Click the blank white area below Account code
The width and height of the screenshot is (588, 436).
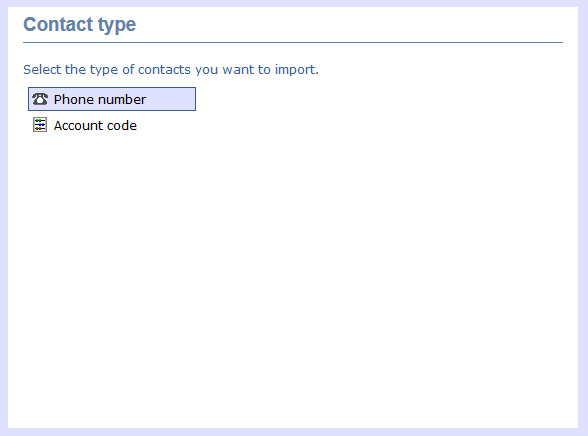tap(292, 281)
